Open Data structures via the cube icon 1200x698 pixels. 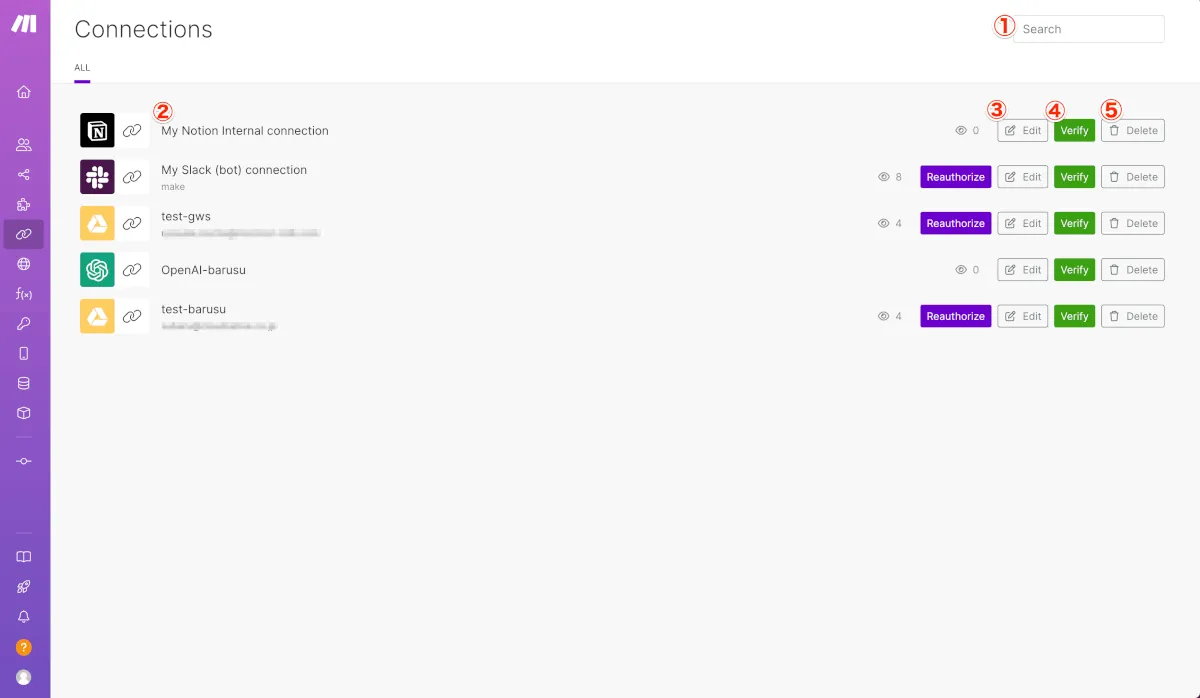coord(24,413)
